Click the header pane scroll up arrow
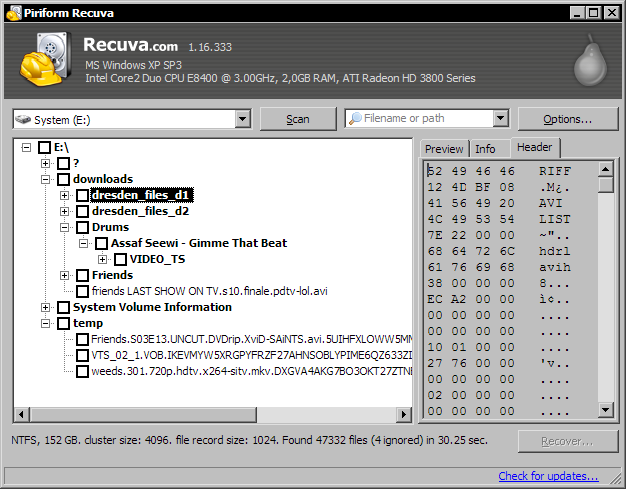 pos(606,169)
